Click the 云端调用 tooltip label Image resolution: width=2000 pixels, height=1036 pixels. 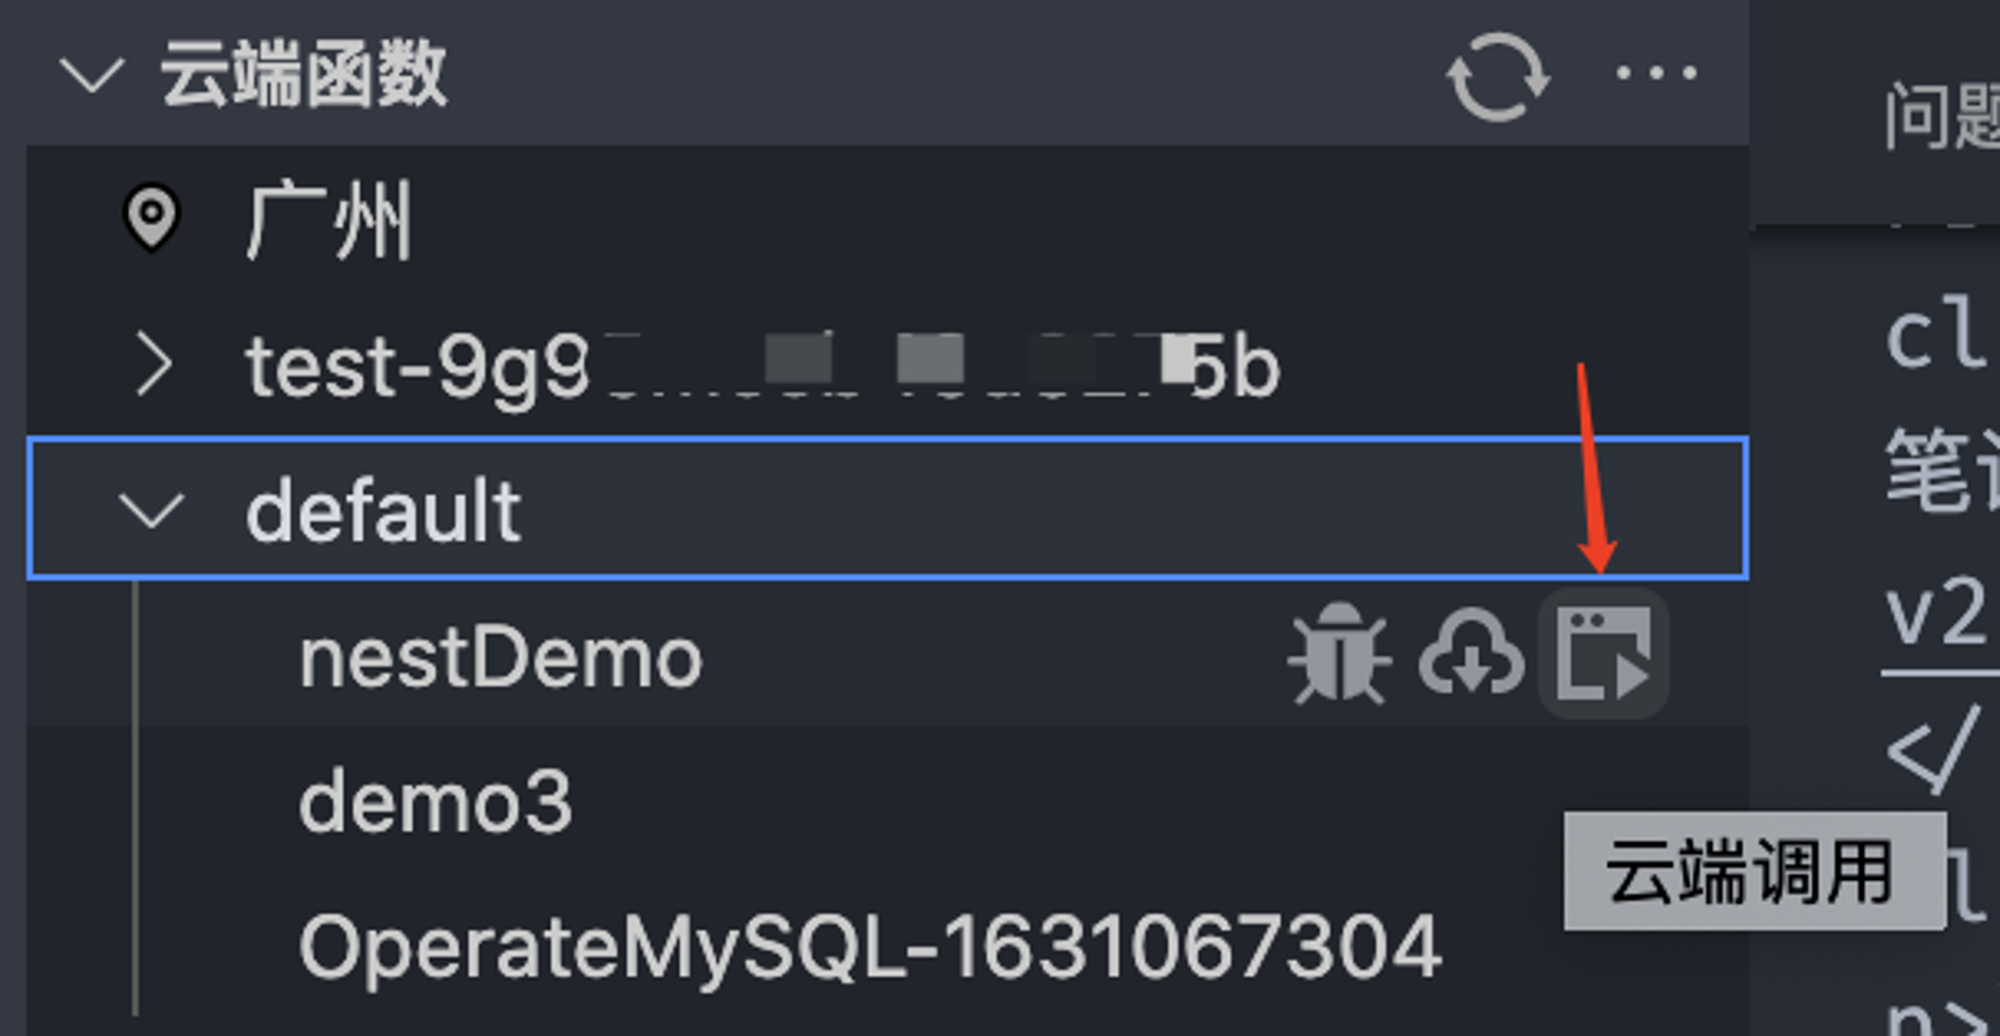[1755, 871]
